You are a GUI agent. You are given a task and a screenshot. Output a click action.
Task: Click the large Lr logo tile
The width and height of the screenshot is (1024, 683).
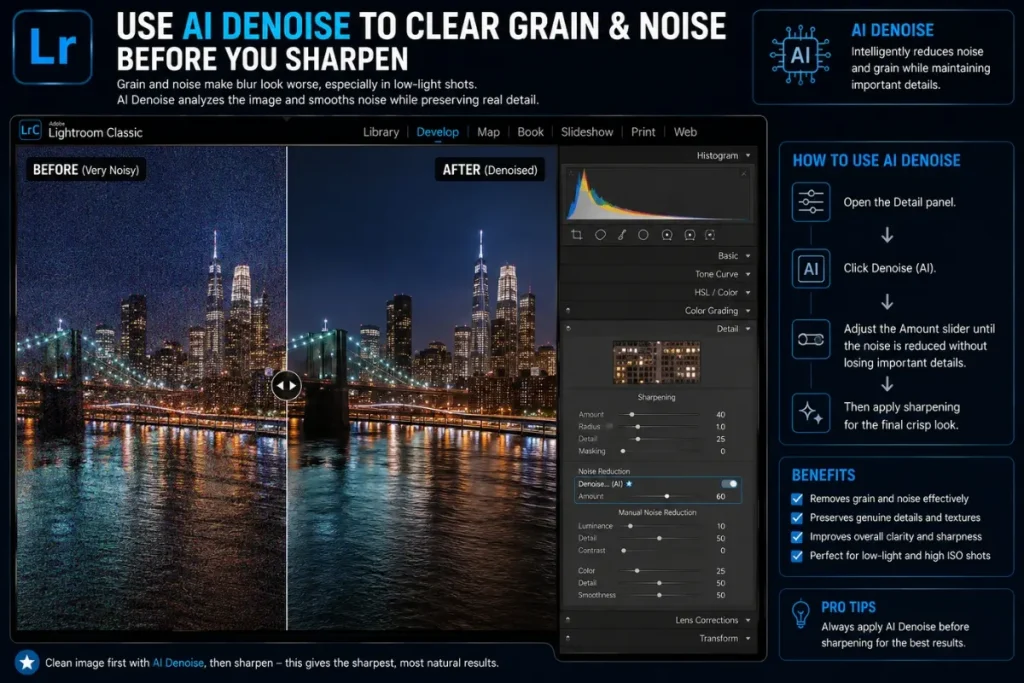tap(53, 47)
